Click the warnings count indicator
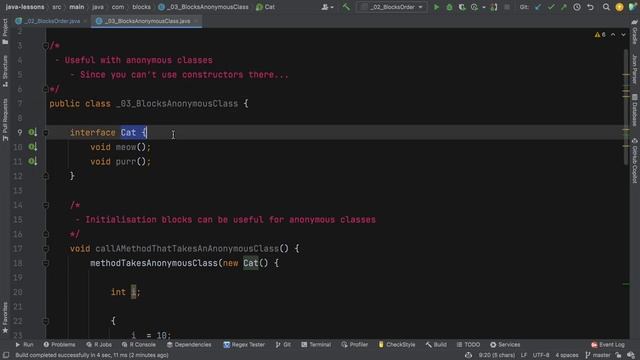The image size is (640, 360). click(600, 35)
